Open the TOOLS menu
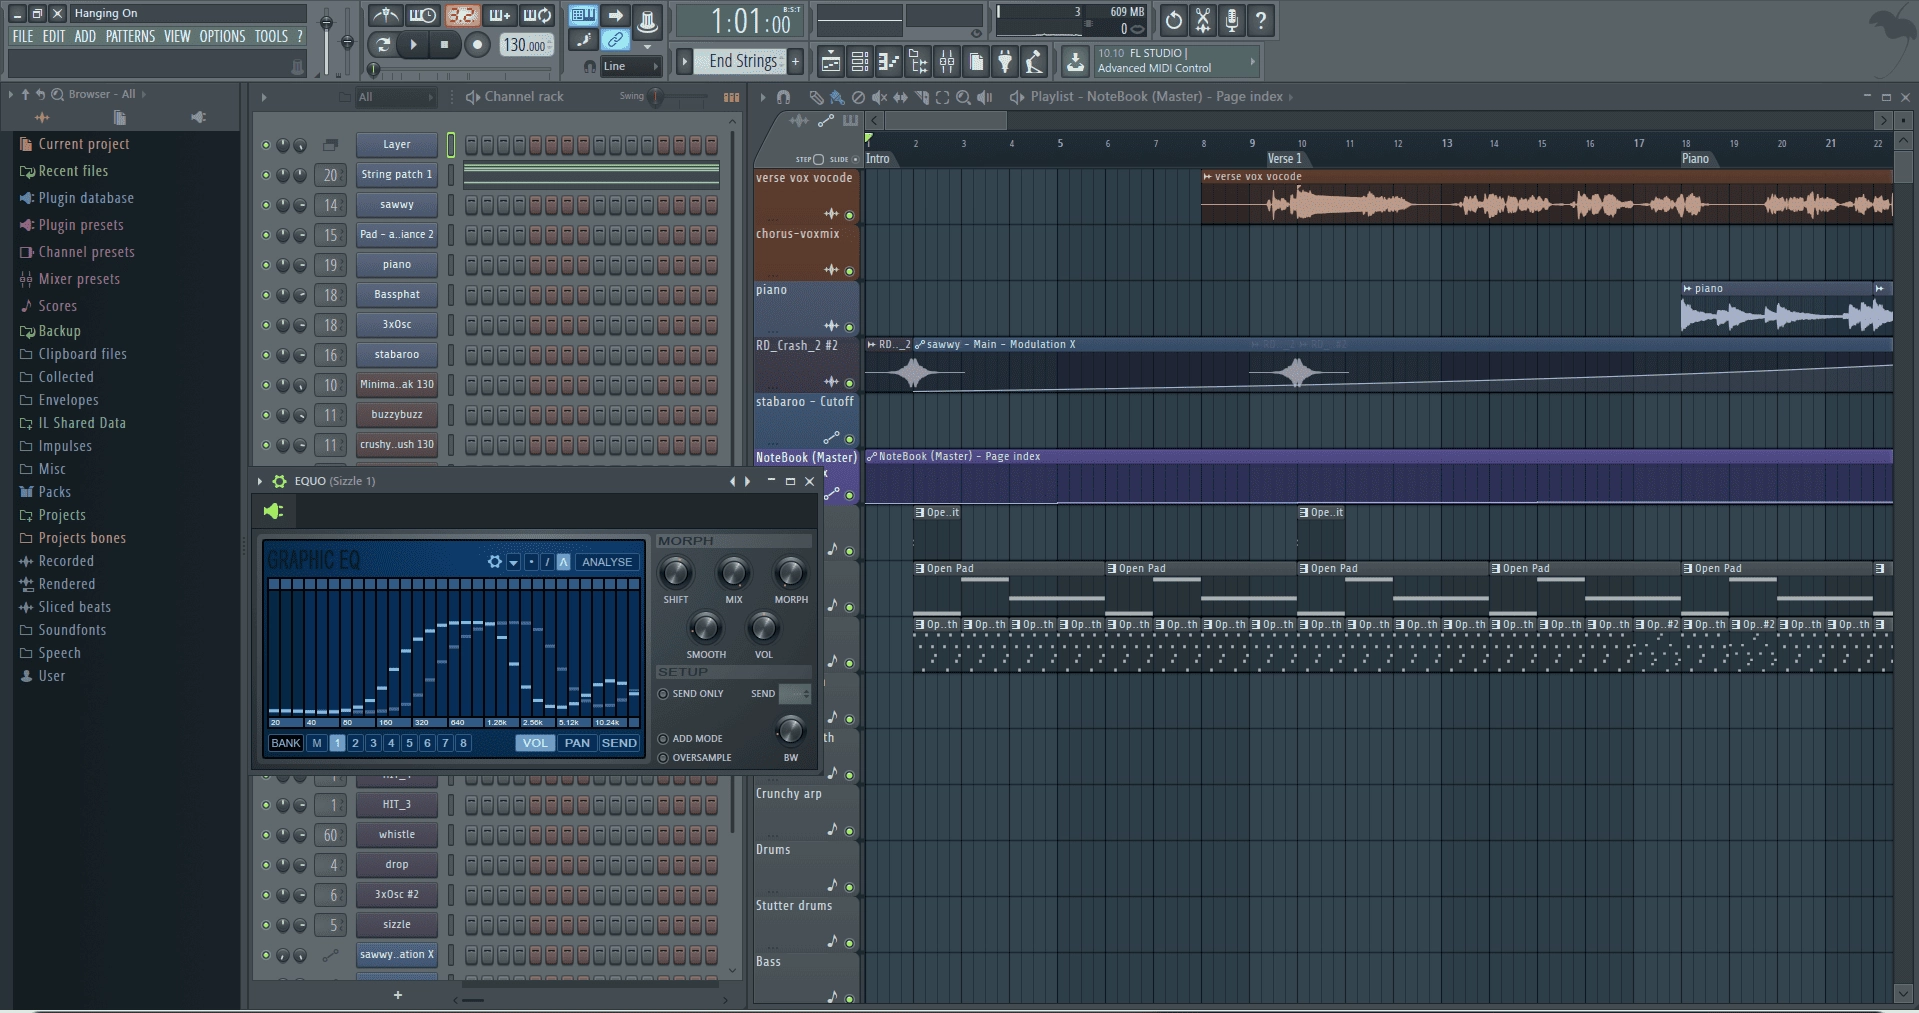1919x1013 pixels. click(271, 36)
